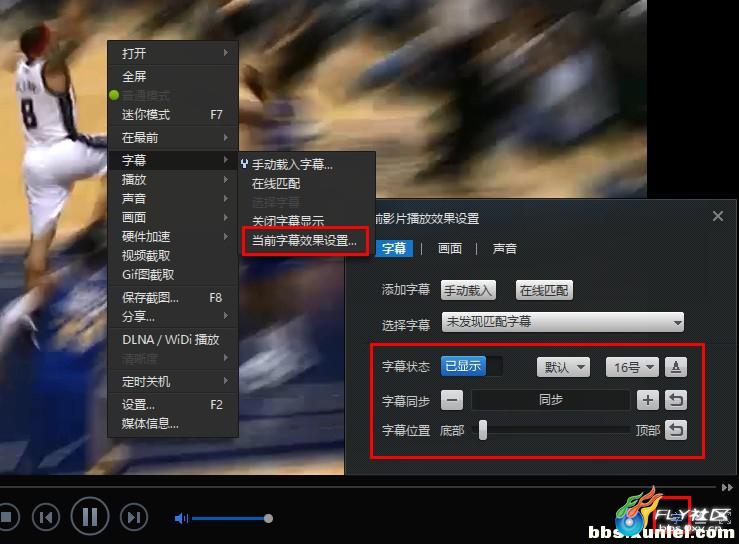Choose 视频截取 from the menu
The image size is (739, 544).
(173, 256)
